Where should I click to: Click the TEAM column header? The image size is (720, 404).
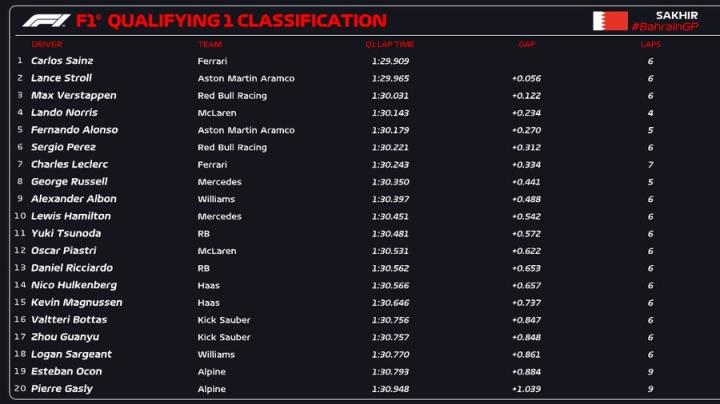tap(209, 44)
